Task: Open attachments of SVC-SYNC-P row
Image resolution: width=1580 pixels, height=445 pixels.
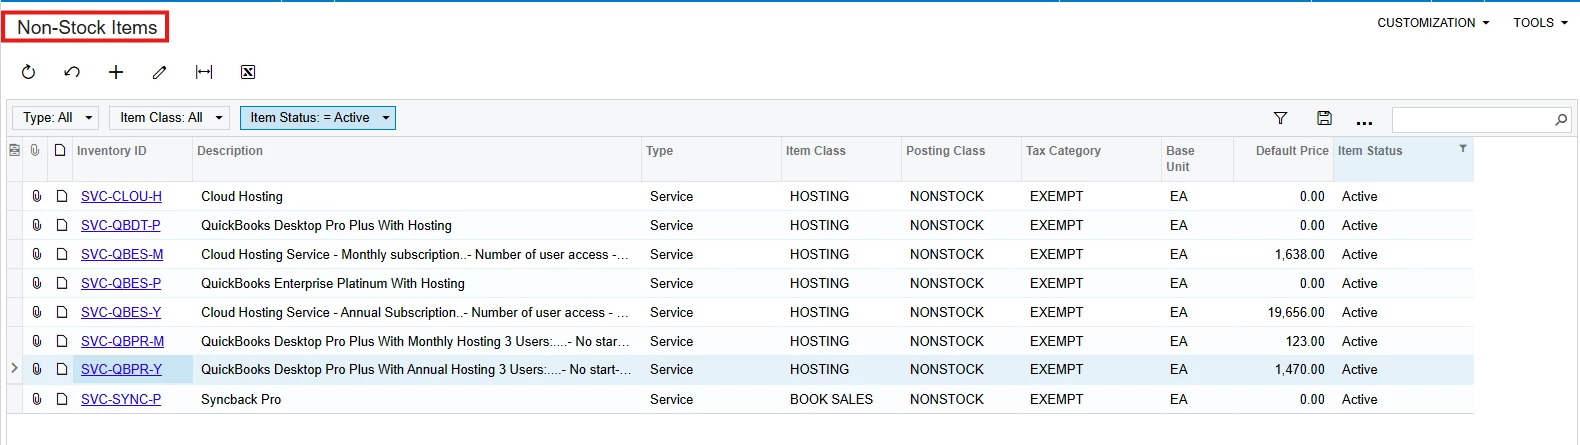Action: tap(37, 399)
